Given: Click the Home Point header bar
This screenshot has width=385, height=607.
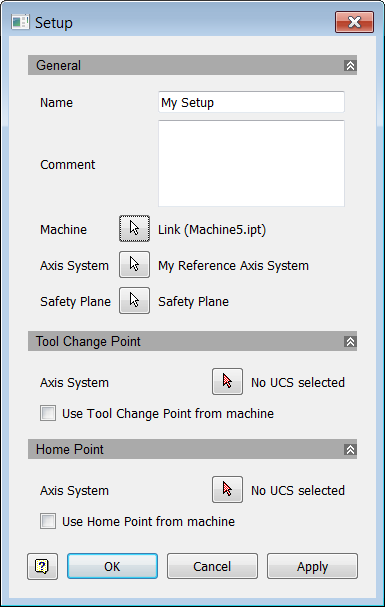Looking at the screenshot, I should point(192,449).
